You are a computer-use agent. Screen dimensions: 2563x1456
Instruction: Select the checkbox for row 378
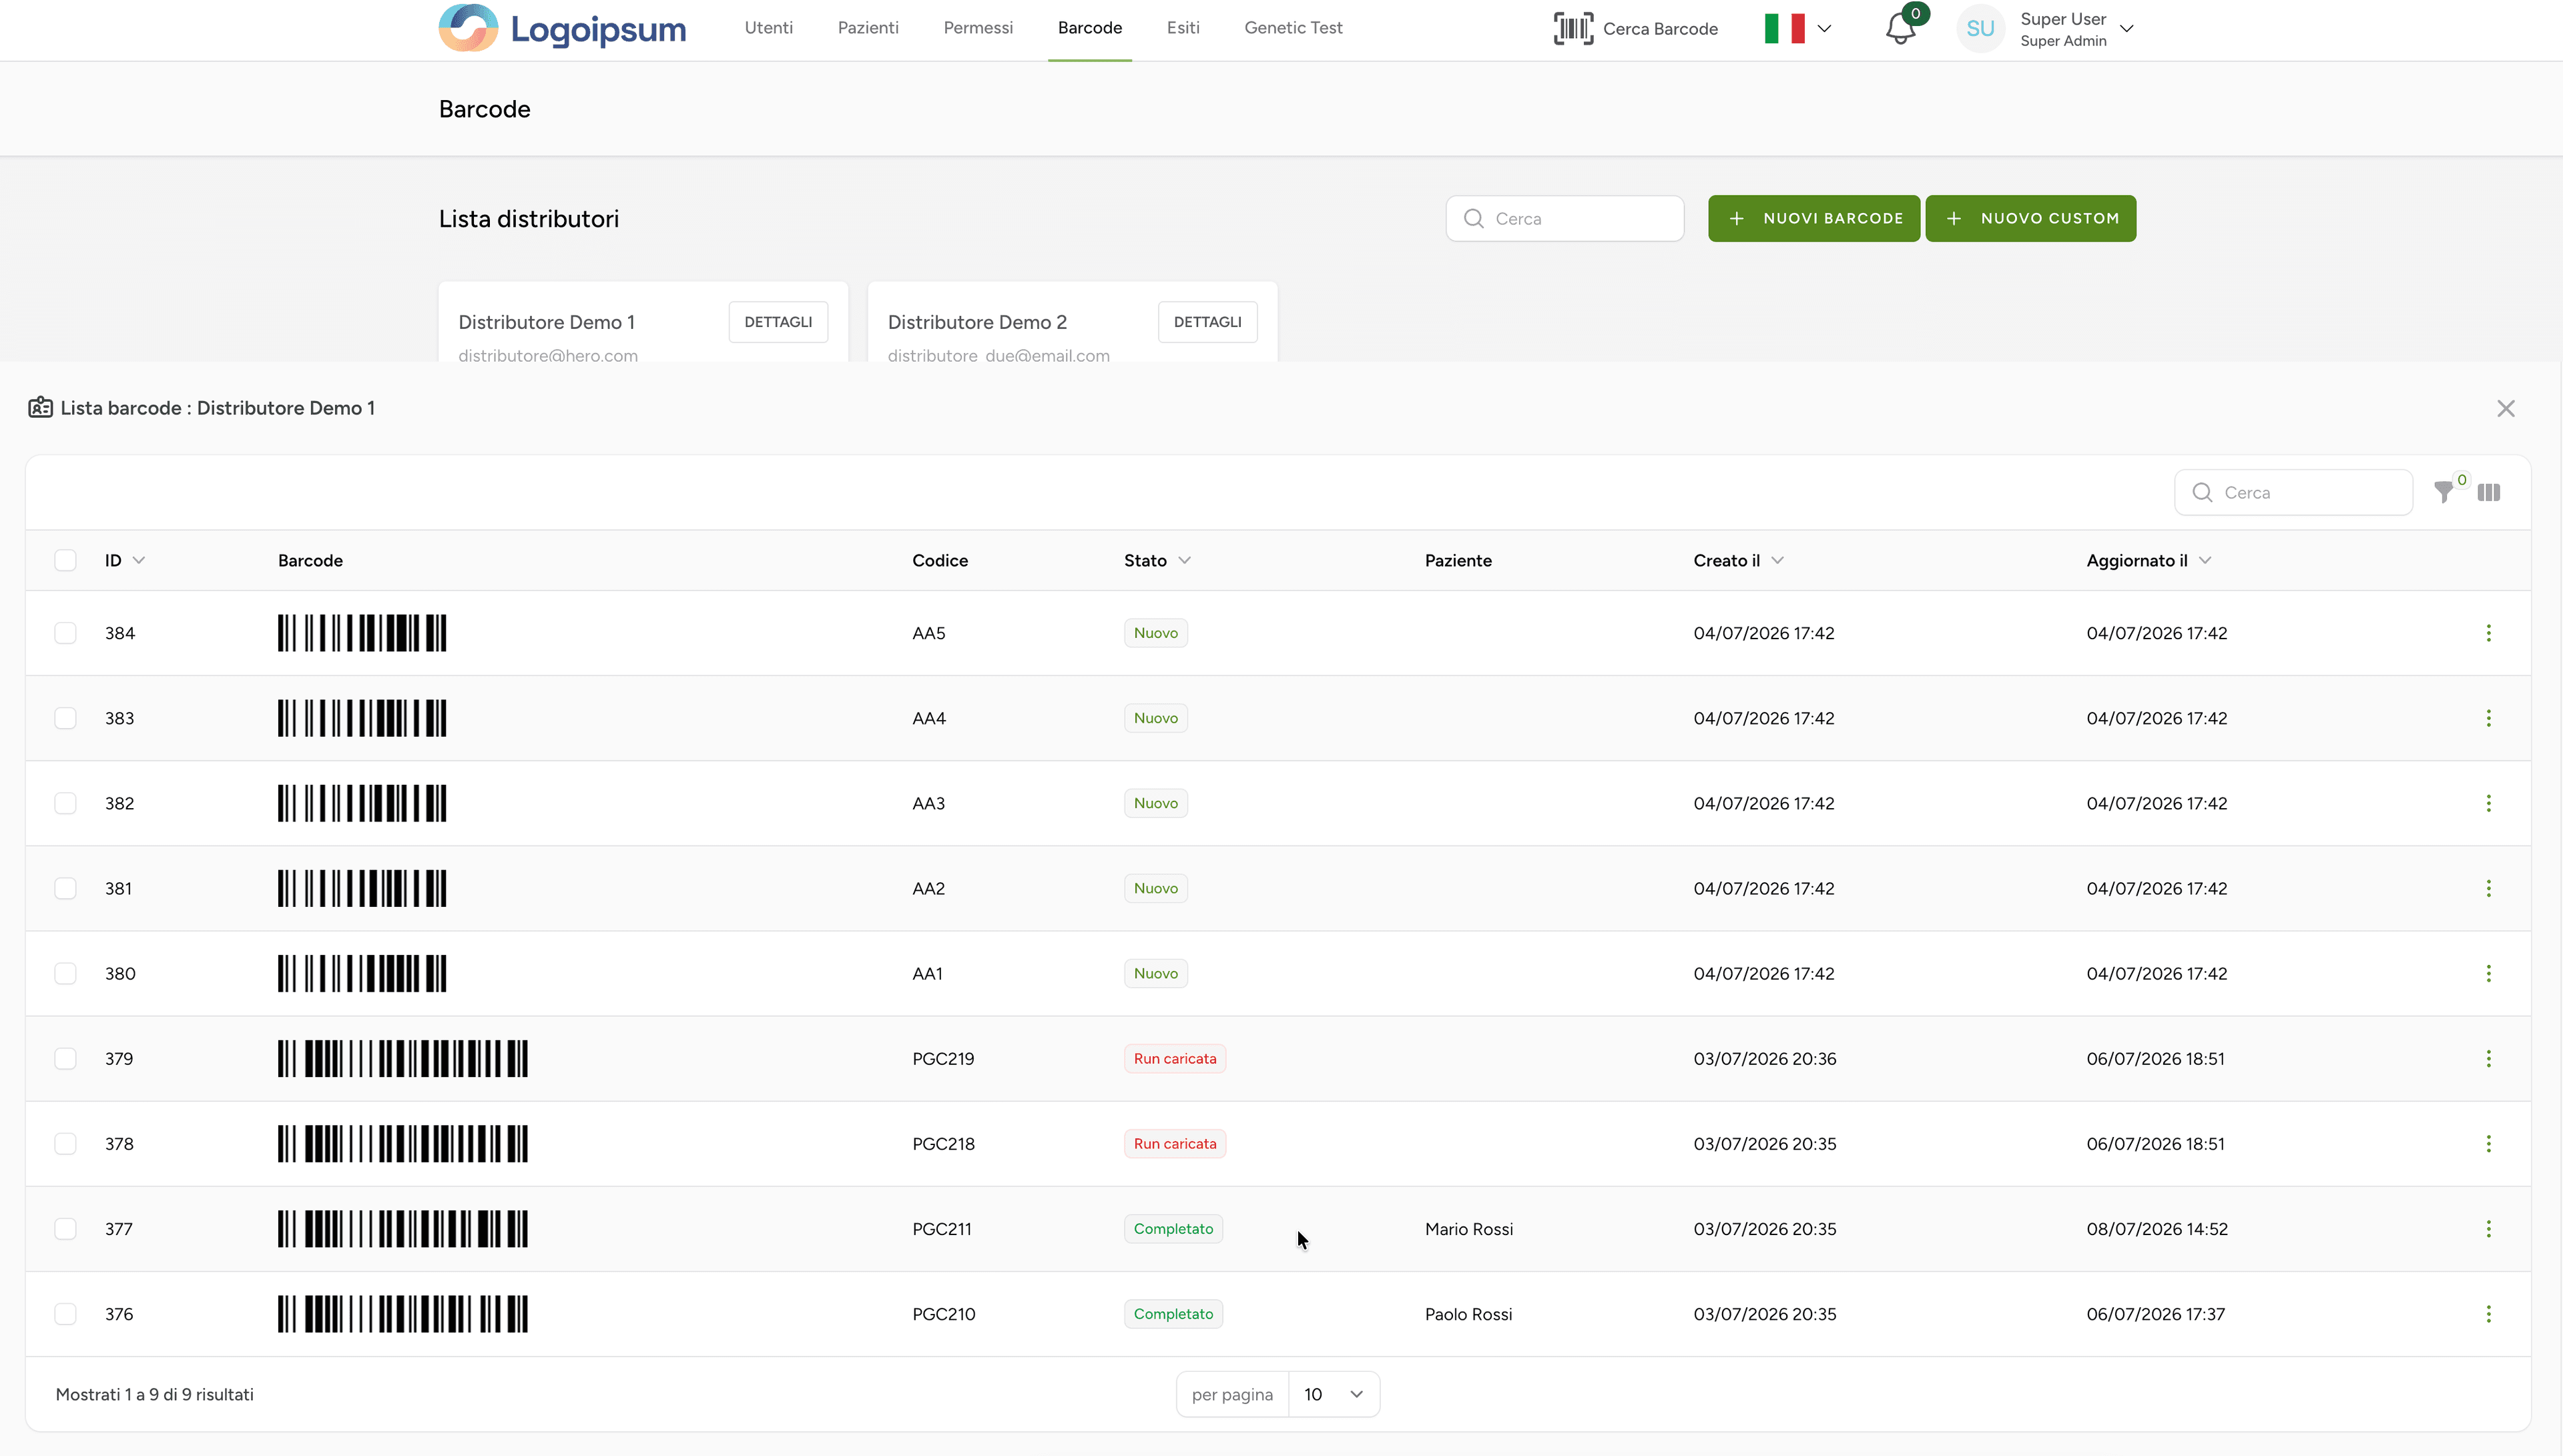coord(65,1143)
